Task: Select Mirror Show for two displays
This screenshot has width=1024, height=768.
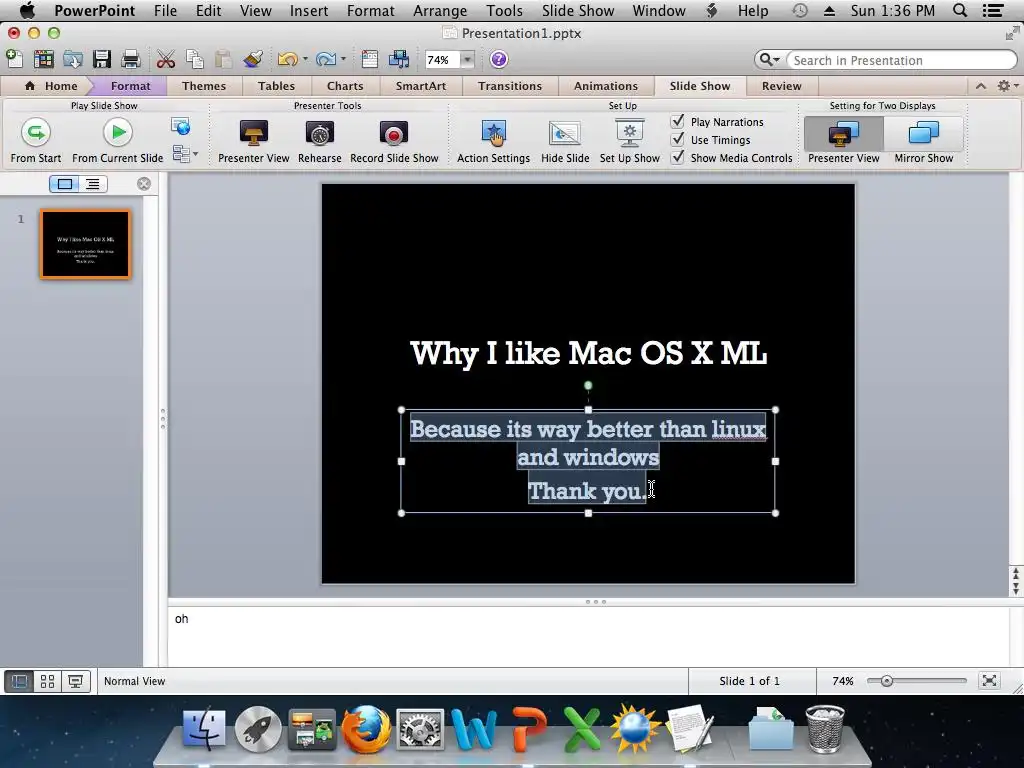Action: pyautogui.click(x=923, y=142)
